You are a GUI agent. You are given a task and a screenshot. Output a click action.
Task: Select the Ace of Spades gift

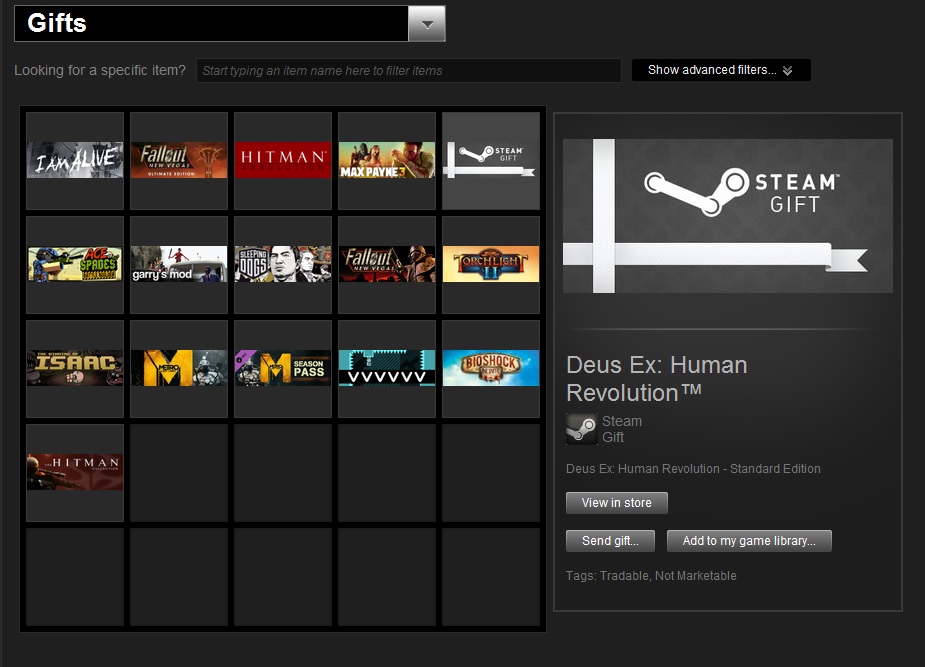(75, 264)
